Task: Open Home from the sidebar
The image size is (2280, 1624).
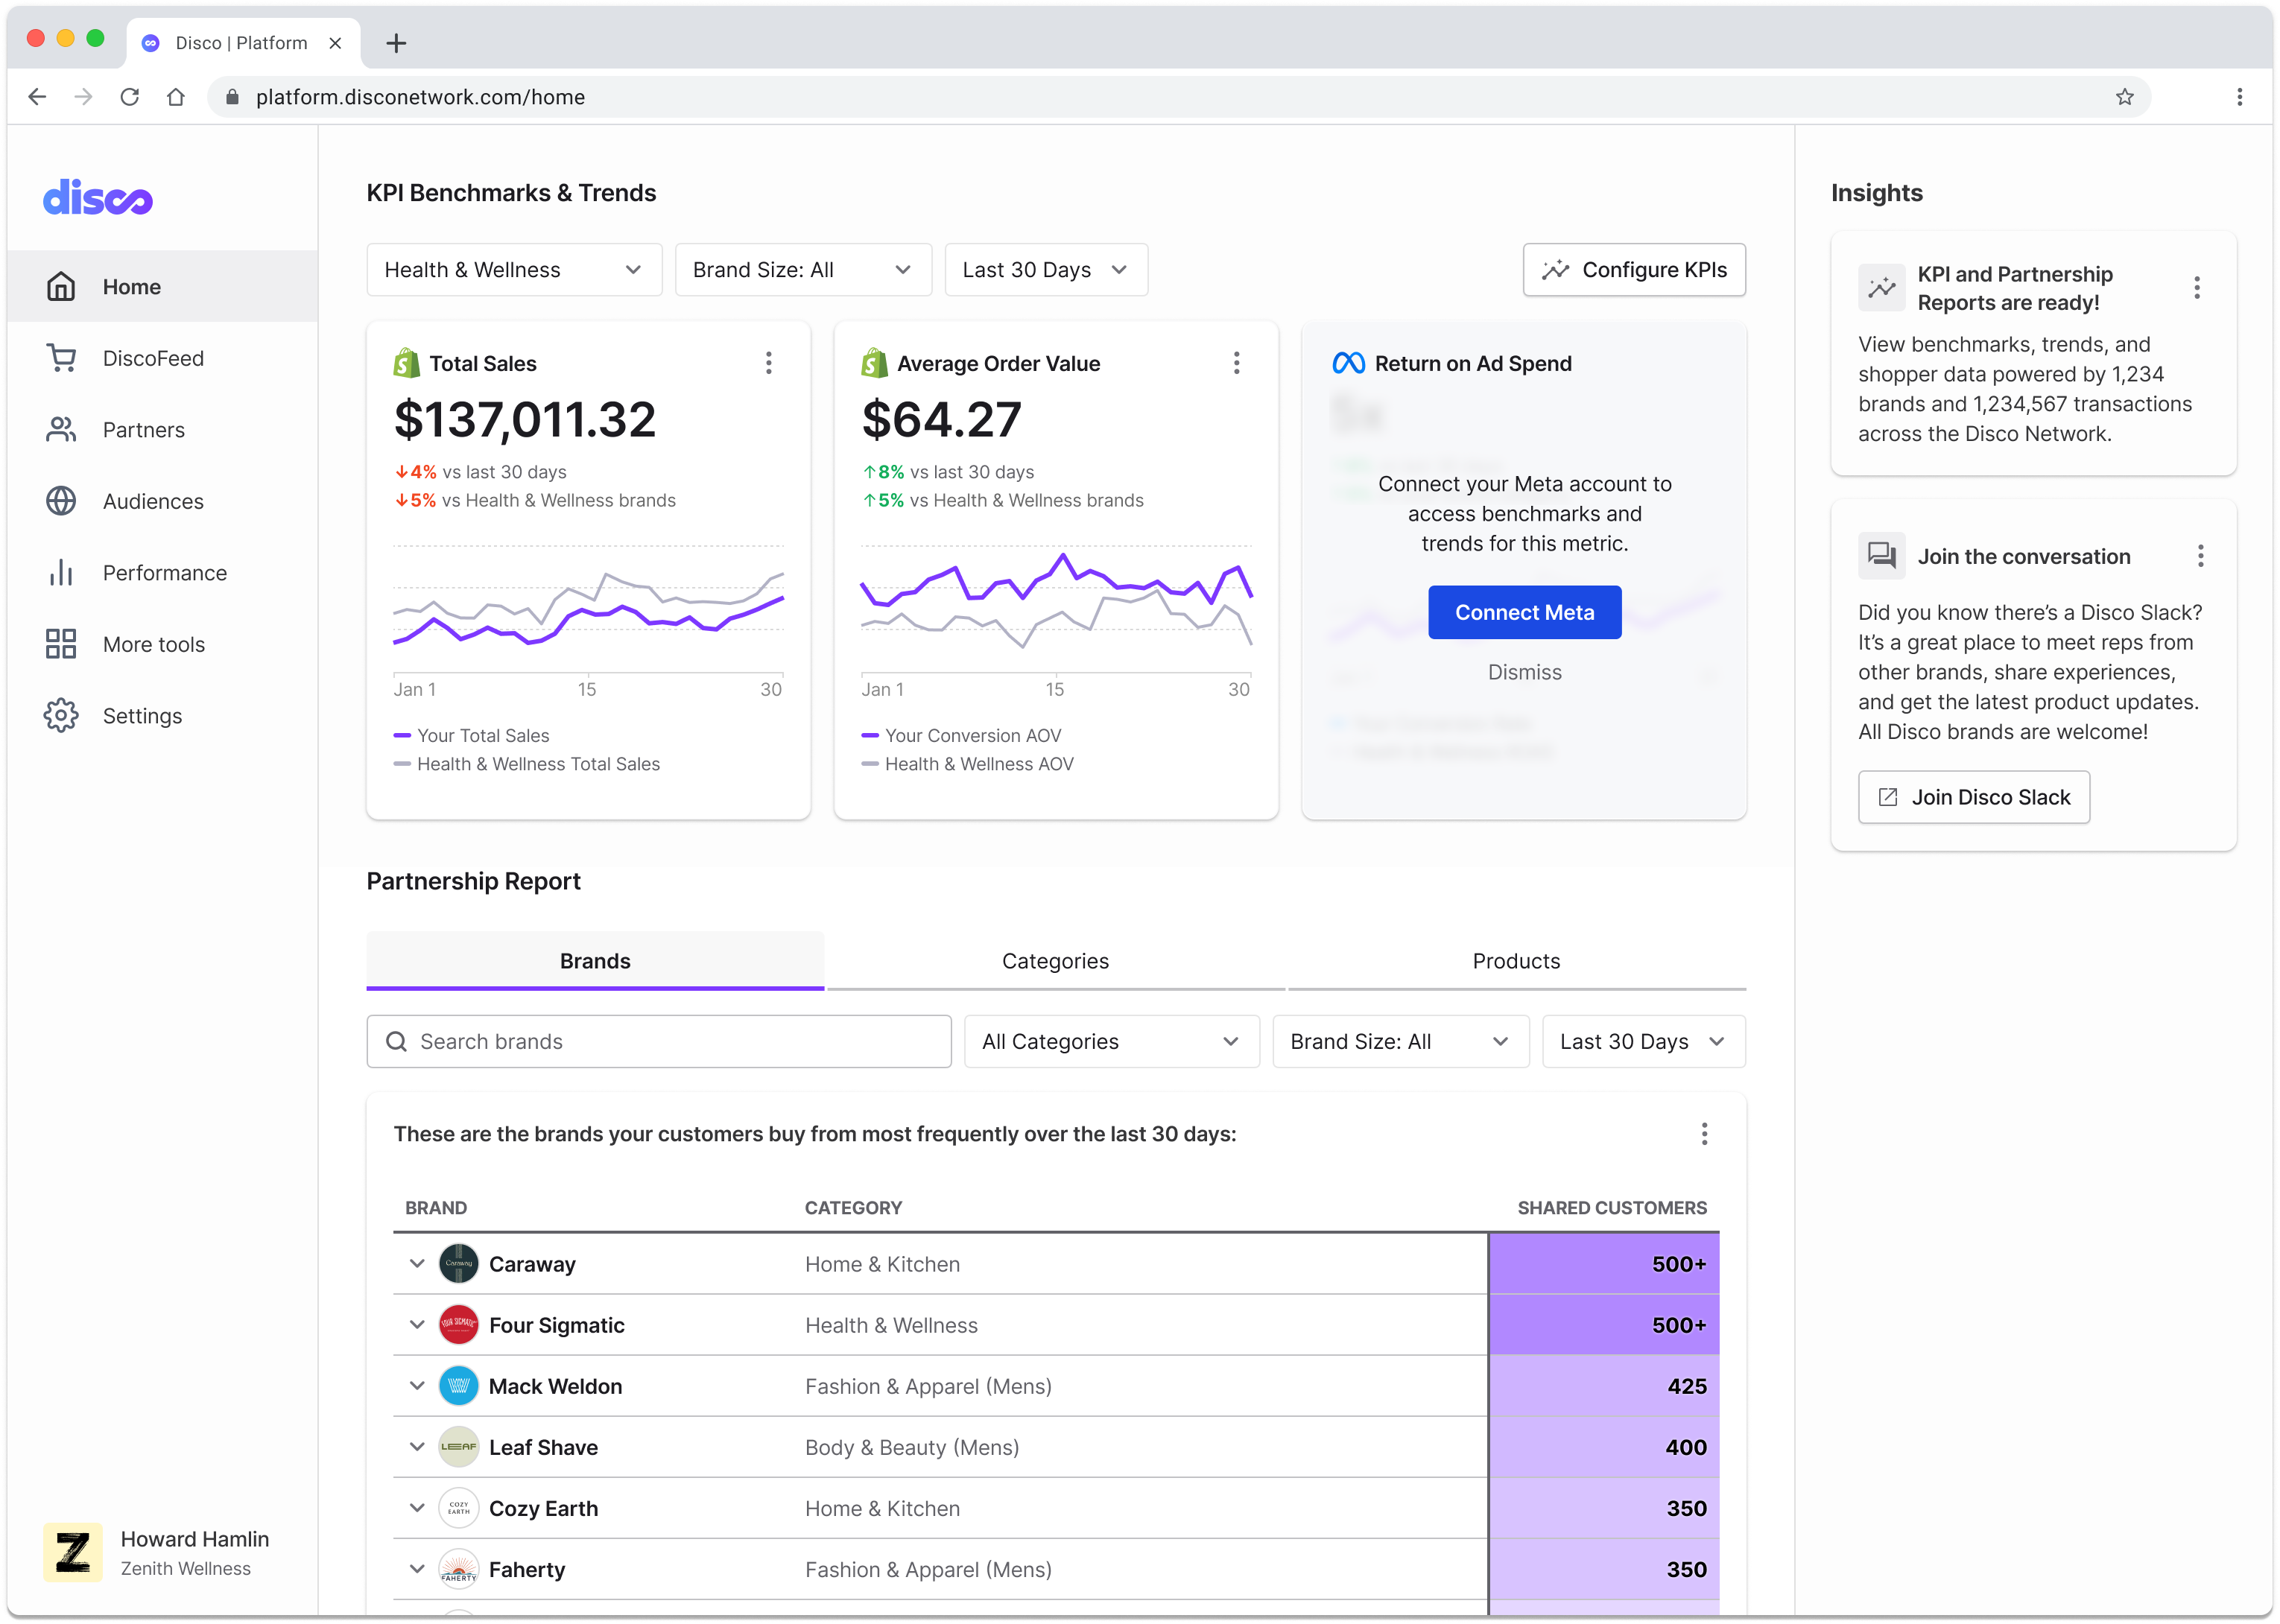Action: (x=162, y=287)
